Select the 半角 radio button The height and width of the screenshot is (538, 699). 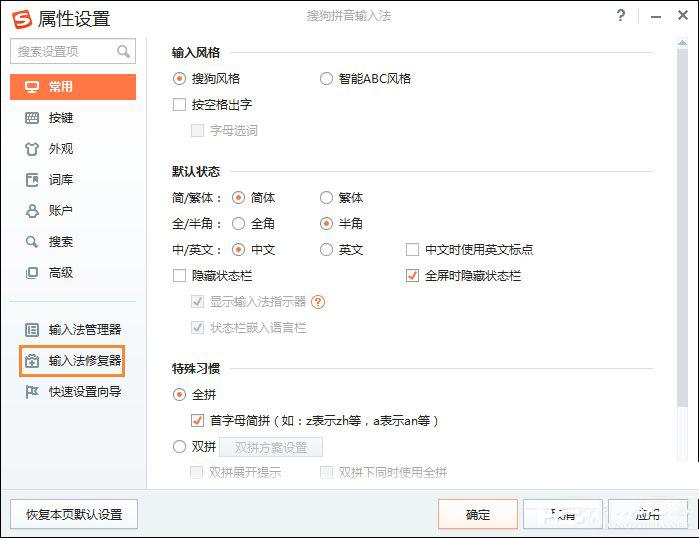[326, 223]
